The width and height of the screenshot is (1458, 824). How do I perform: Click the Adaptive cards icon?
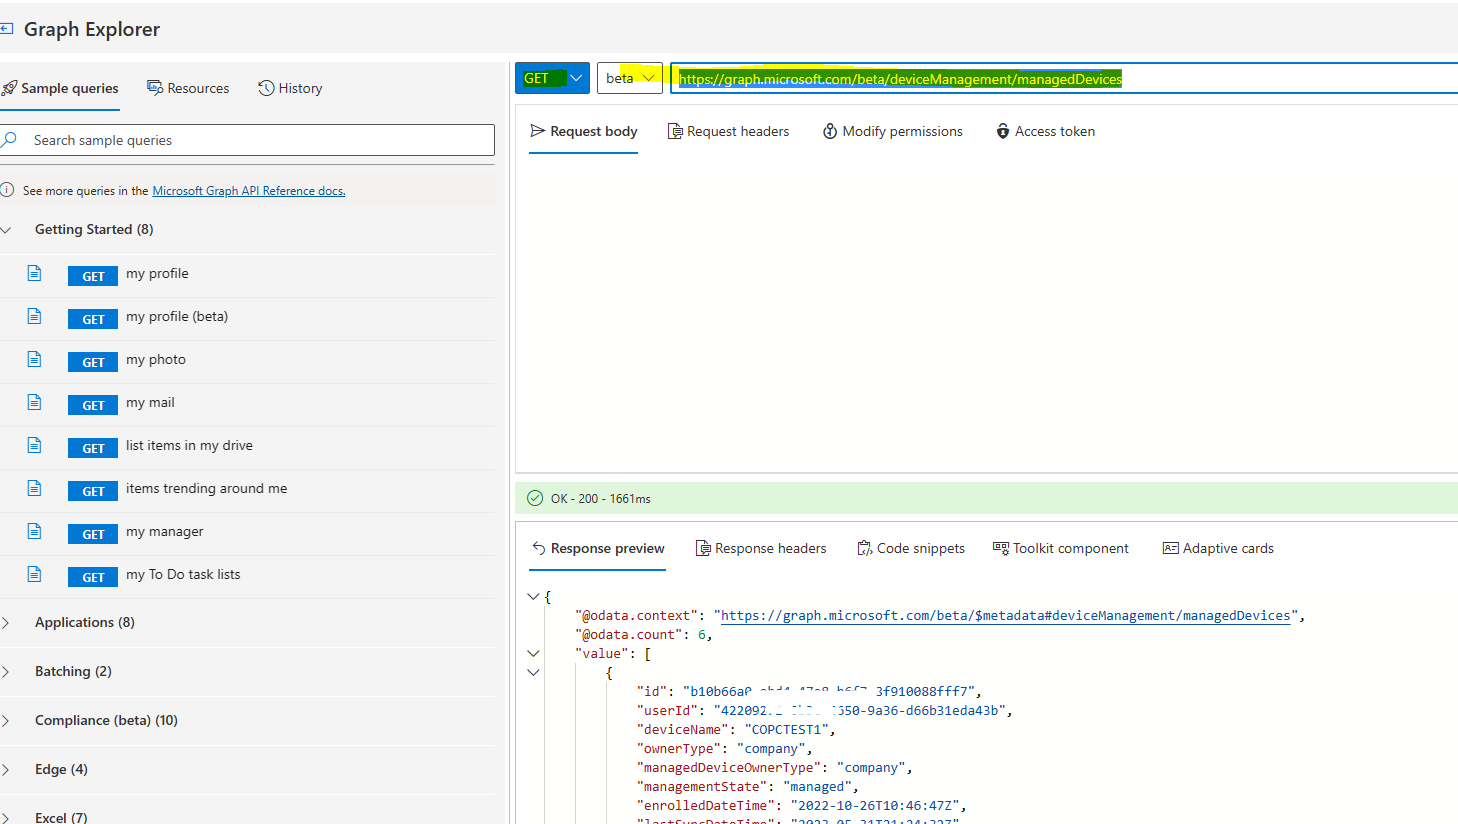point(1171,548)
